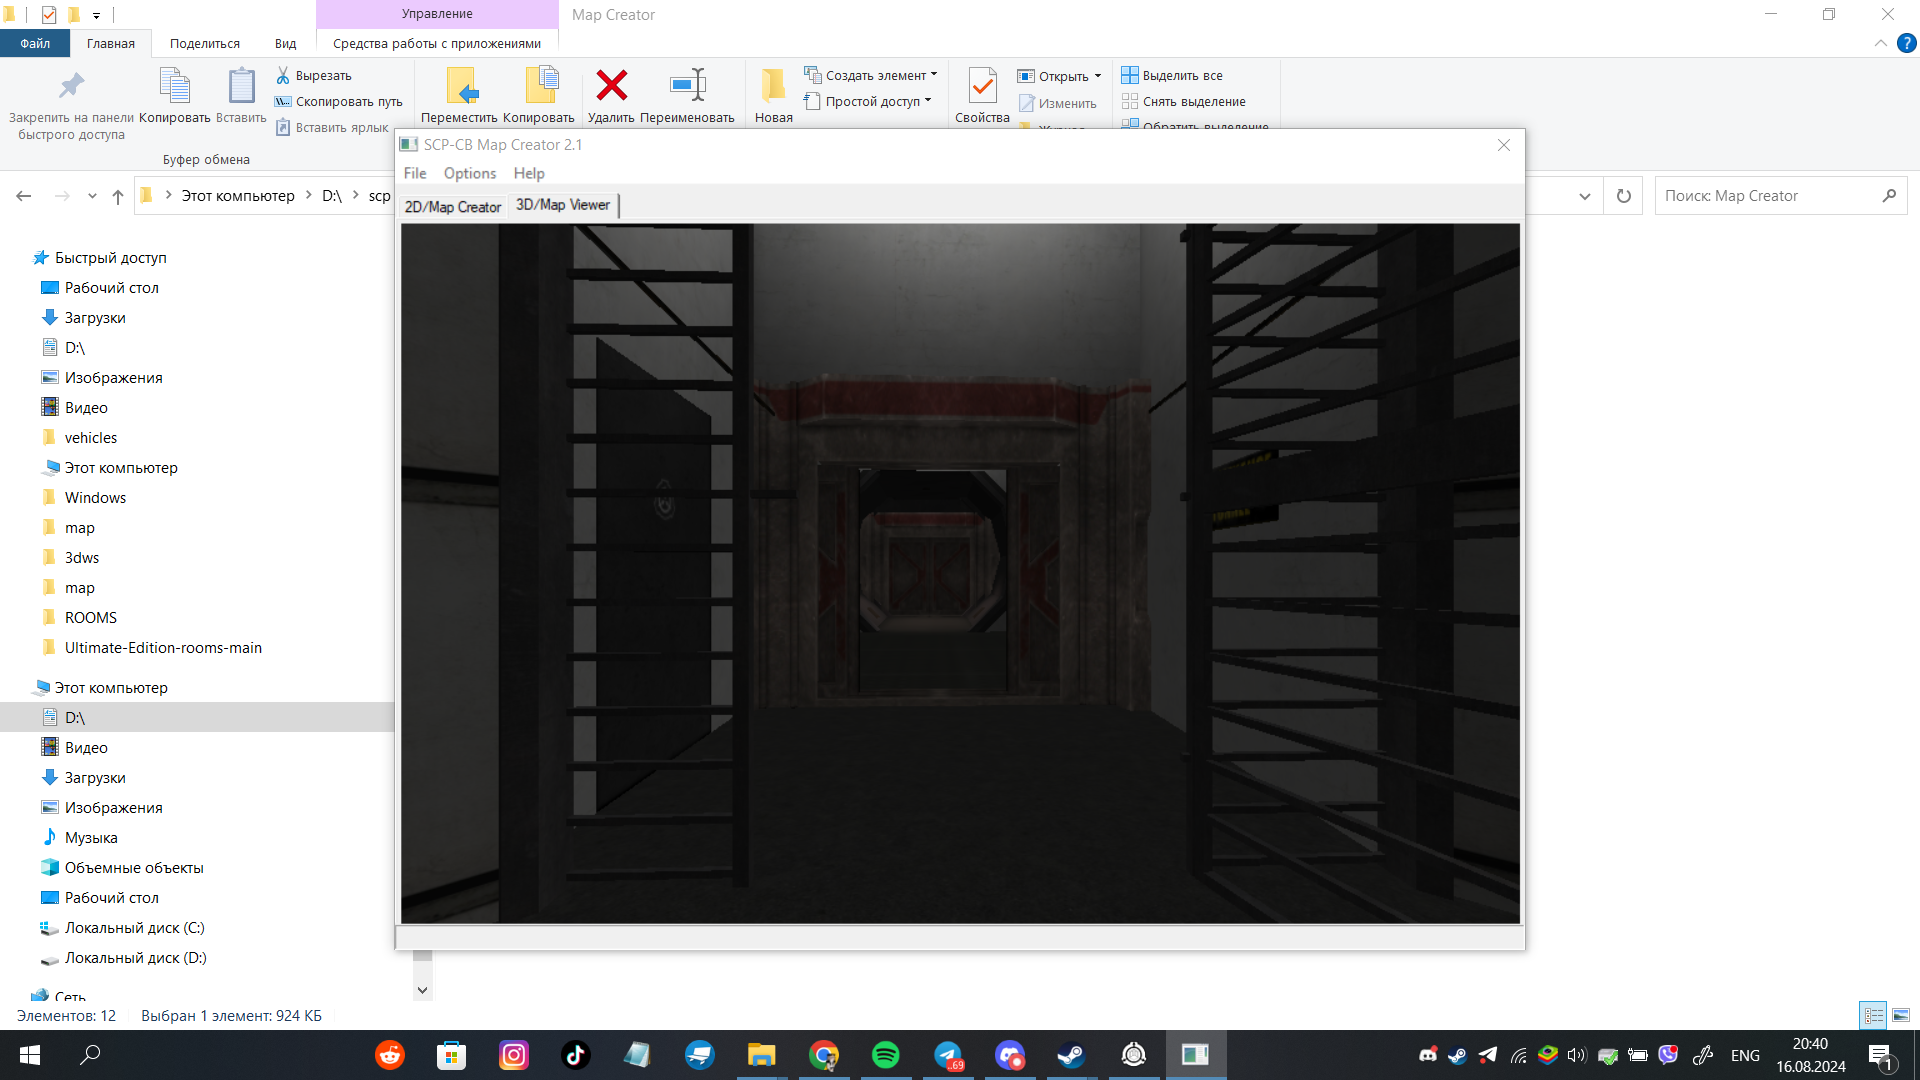Switch to 3D/Map Viewer tab
Viewport: 1920px width, 1080px height.
(562, 204)
